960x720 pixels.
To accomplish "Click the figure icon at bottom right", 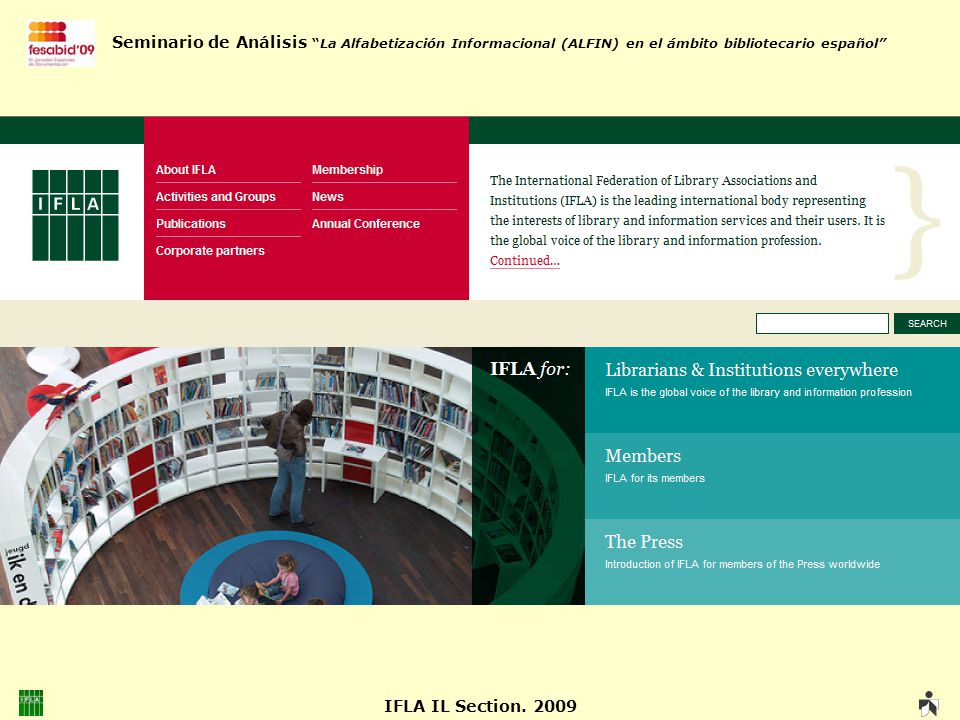I will [x=929, y=703].
